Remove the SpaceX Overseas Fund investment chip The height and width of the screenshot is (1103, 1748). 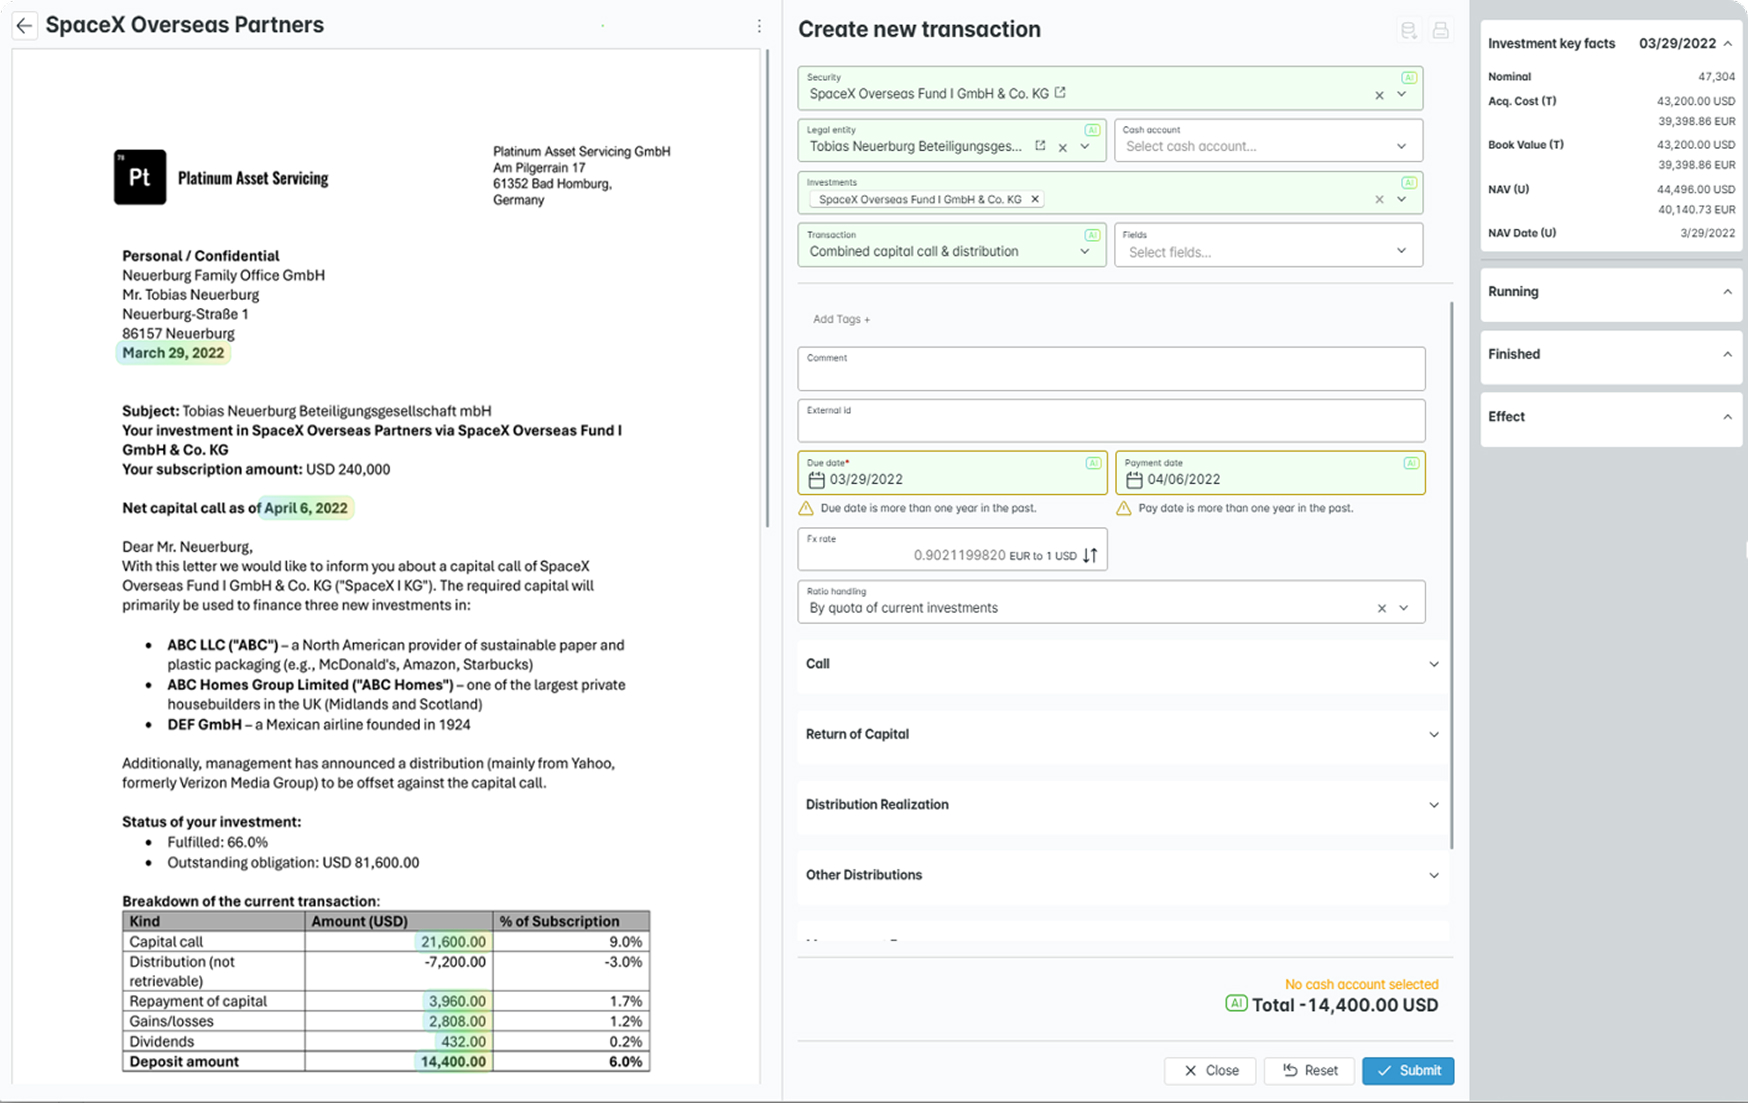pos(1035,199)
